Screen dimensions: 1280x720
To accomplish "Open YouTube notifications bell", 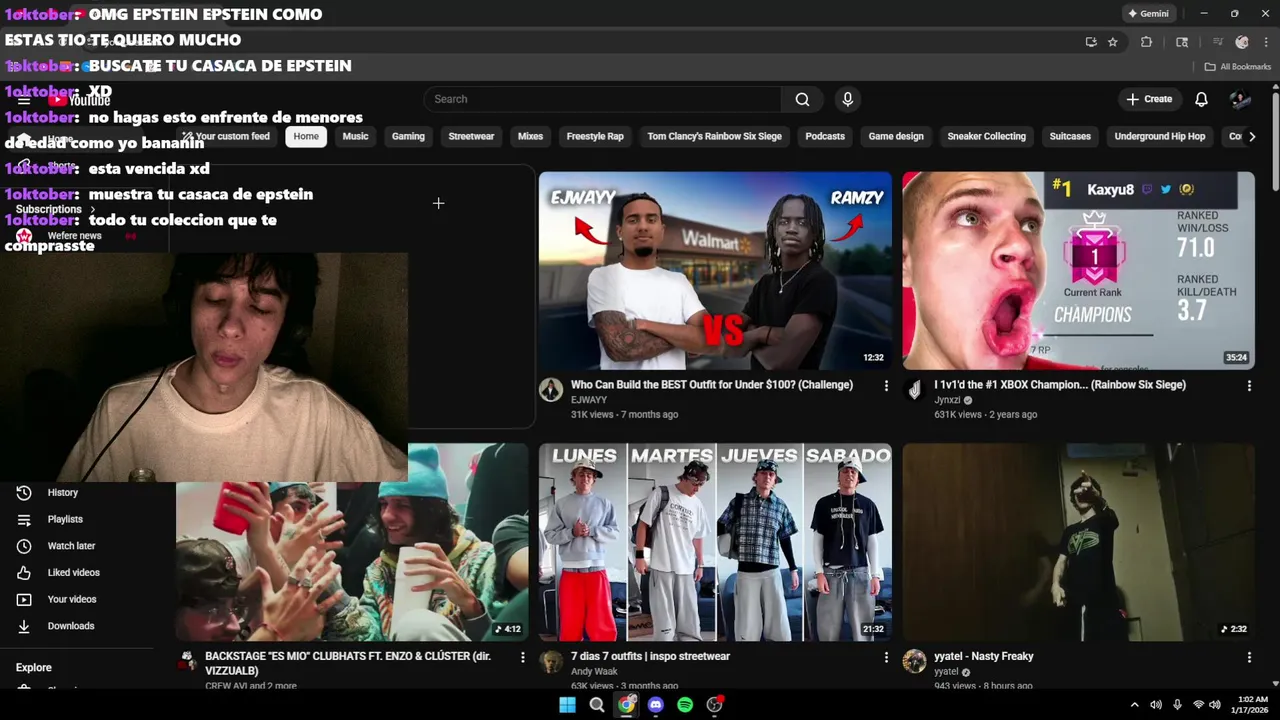I will click(1201, 99).
